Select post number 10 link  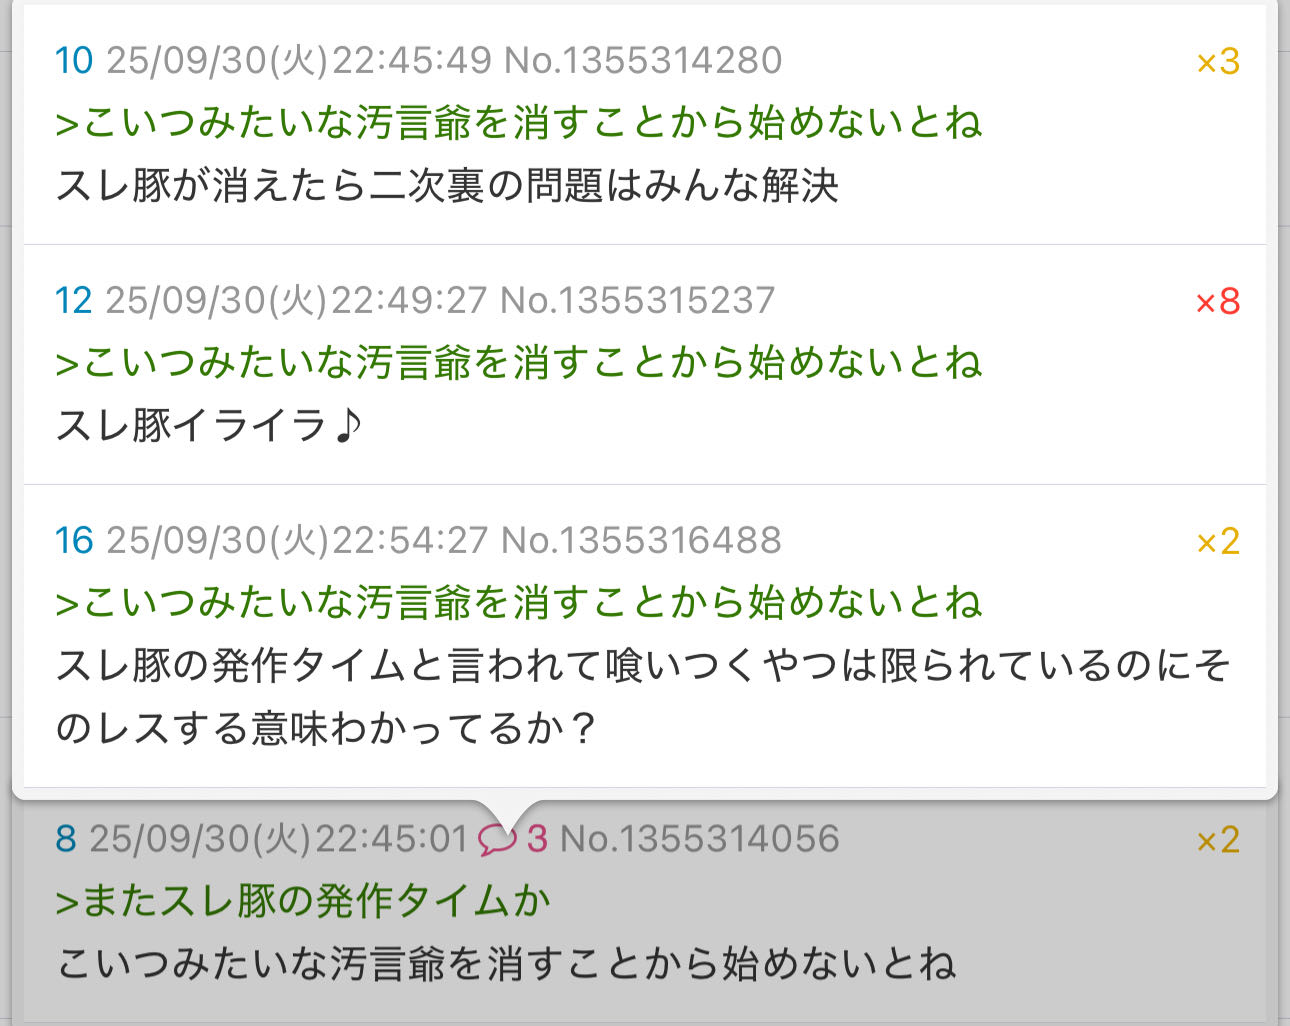tap(74, 60)
